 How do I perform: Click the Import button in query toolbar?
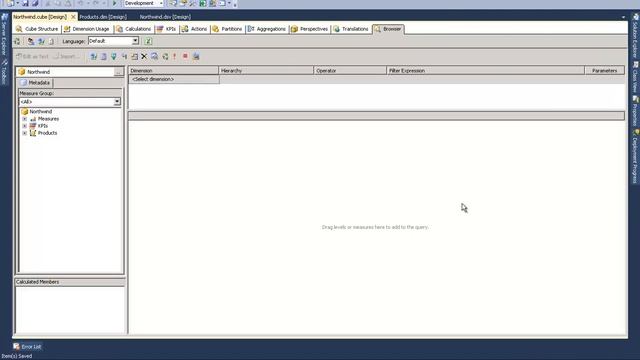tap(65, 56)
